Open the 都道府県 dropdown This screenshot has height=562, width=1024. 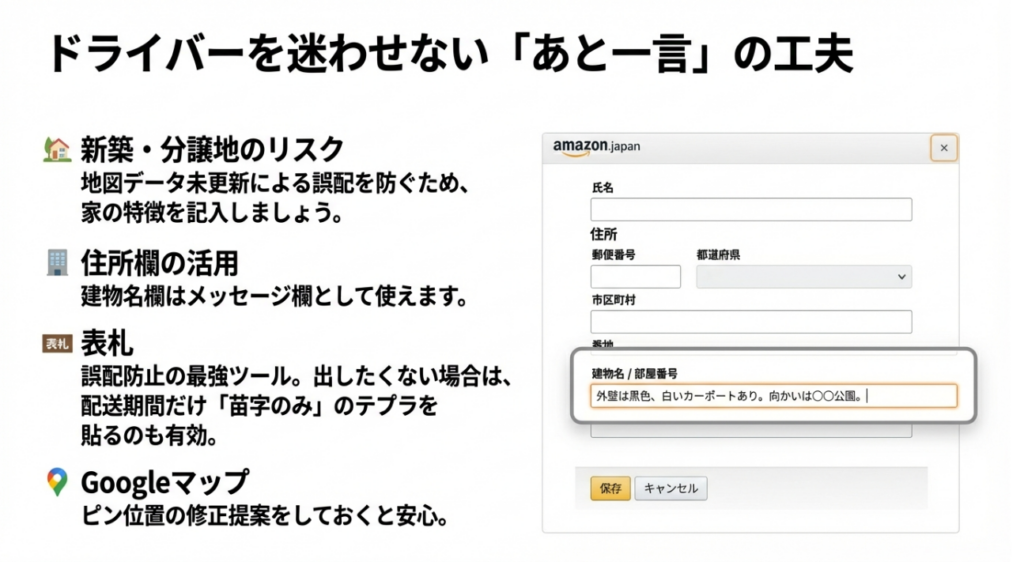[803, 277]
